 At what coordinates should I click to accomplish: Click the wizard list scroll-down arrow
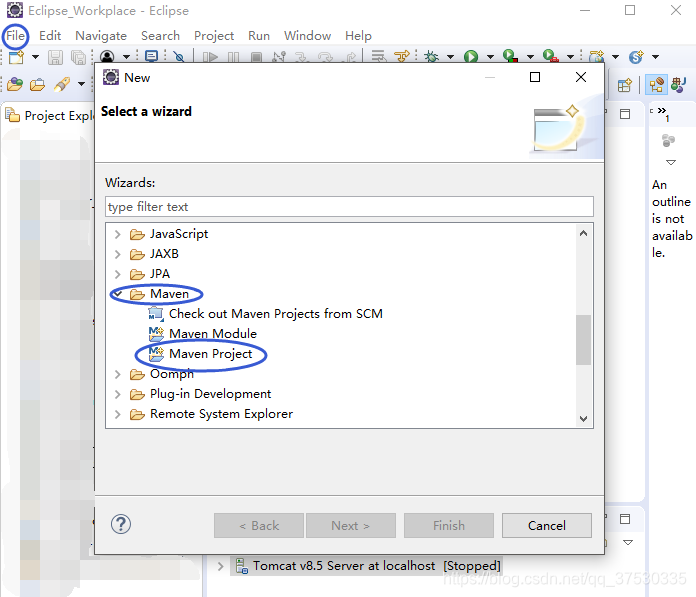click(583, 419)
